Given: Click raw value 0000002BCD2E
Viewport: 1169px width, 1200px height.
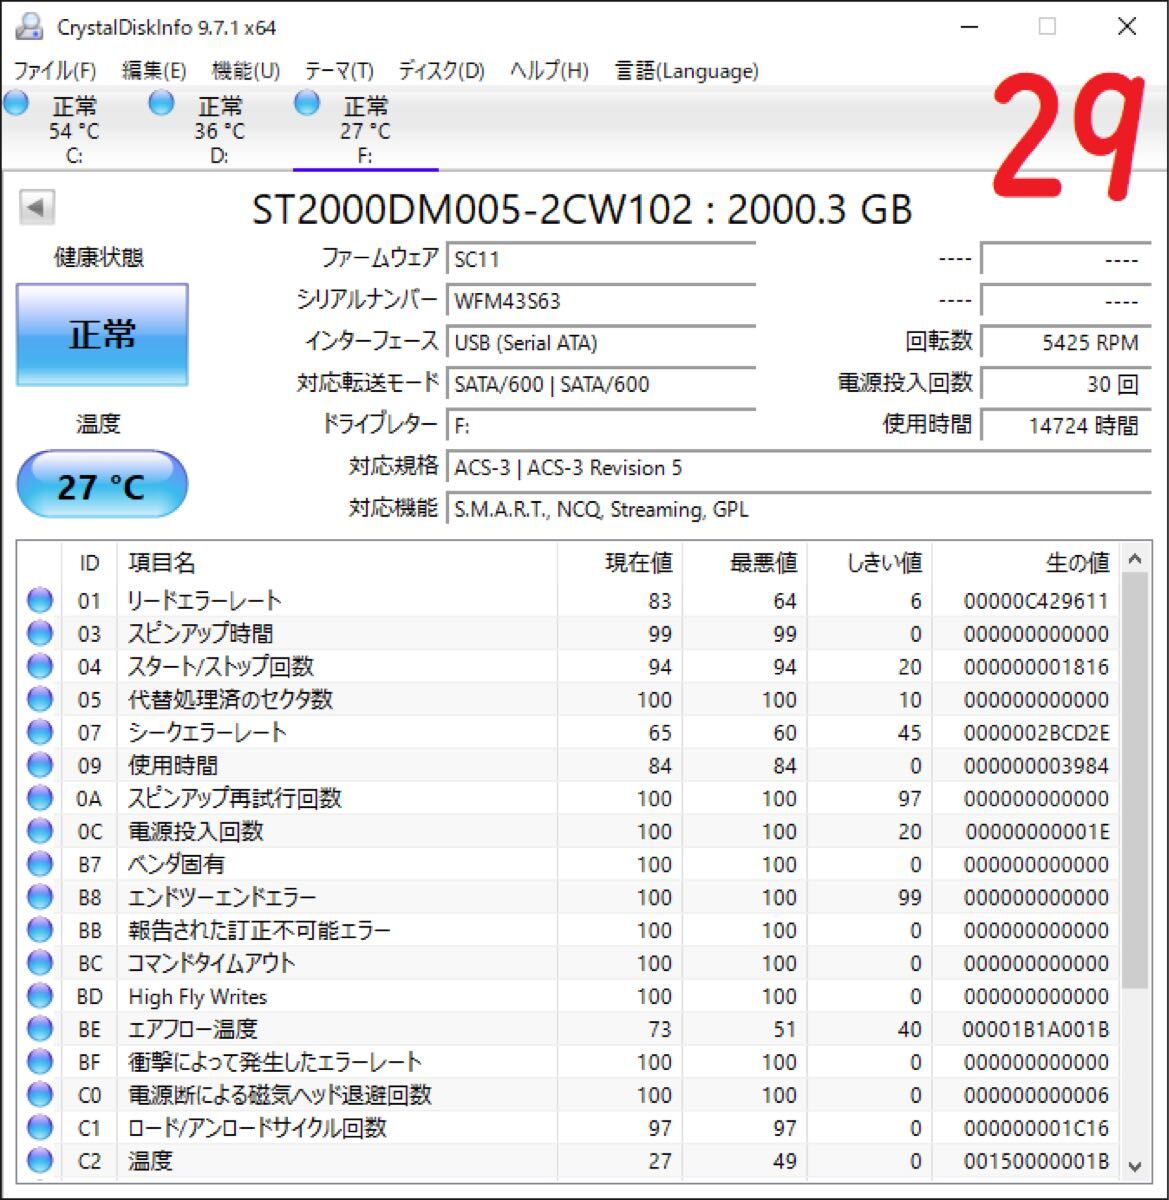Looking at the screenshot, I should [1036, 733].
